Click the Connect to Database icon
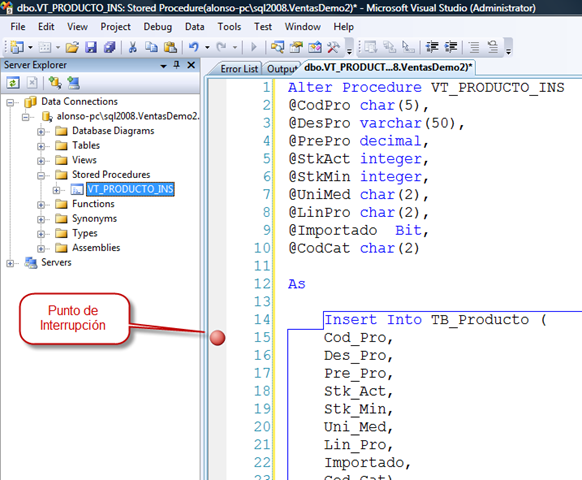 pos(55,82)
